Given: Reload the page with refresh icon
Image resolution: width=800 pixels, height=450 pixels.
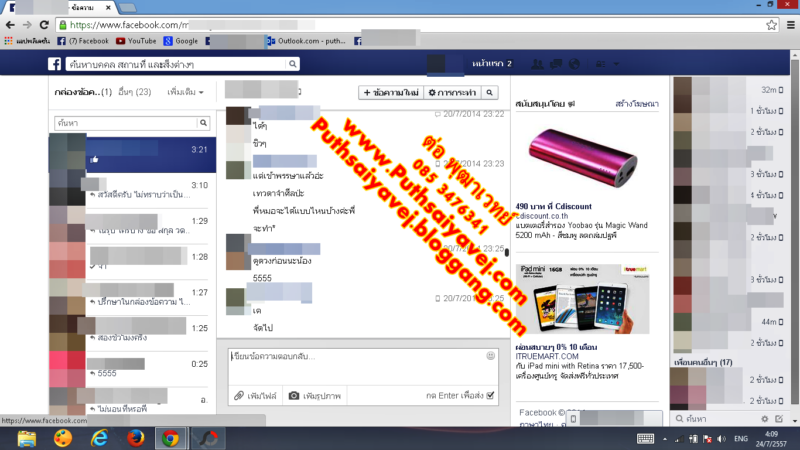Looking at the screenshot, I should (x=44, y=24).
